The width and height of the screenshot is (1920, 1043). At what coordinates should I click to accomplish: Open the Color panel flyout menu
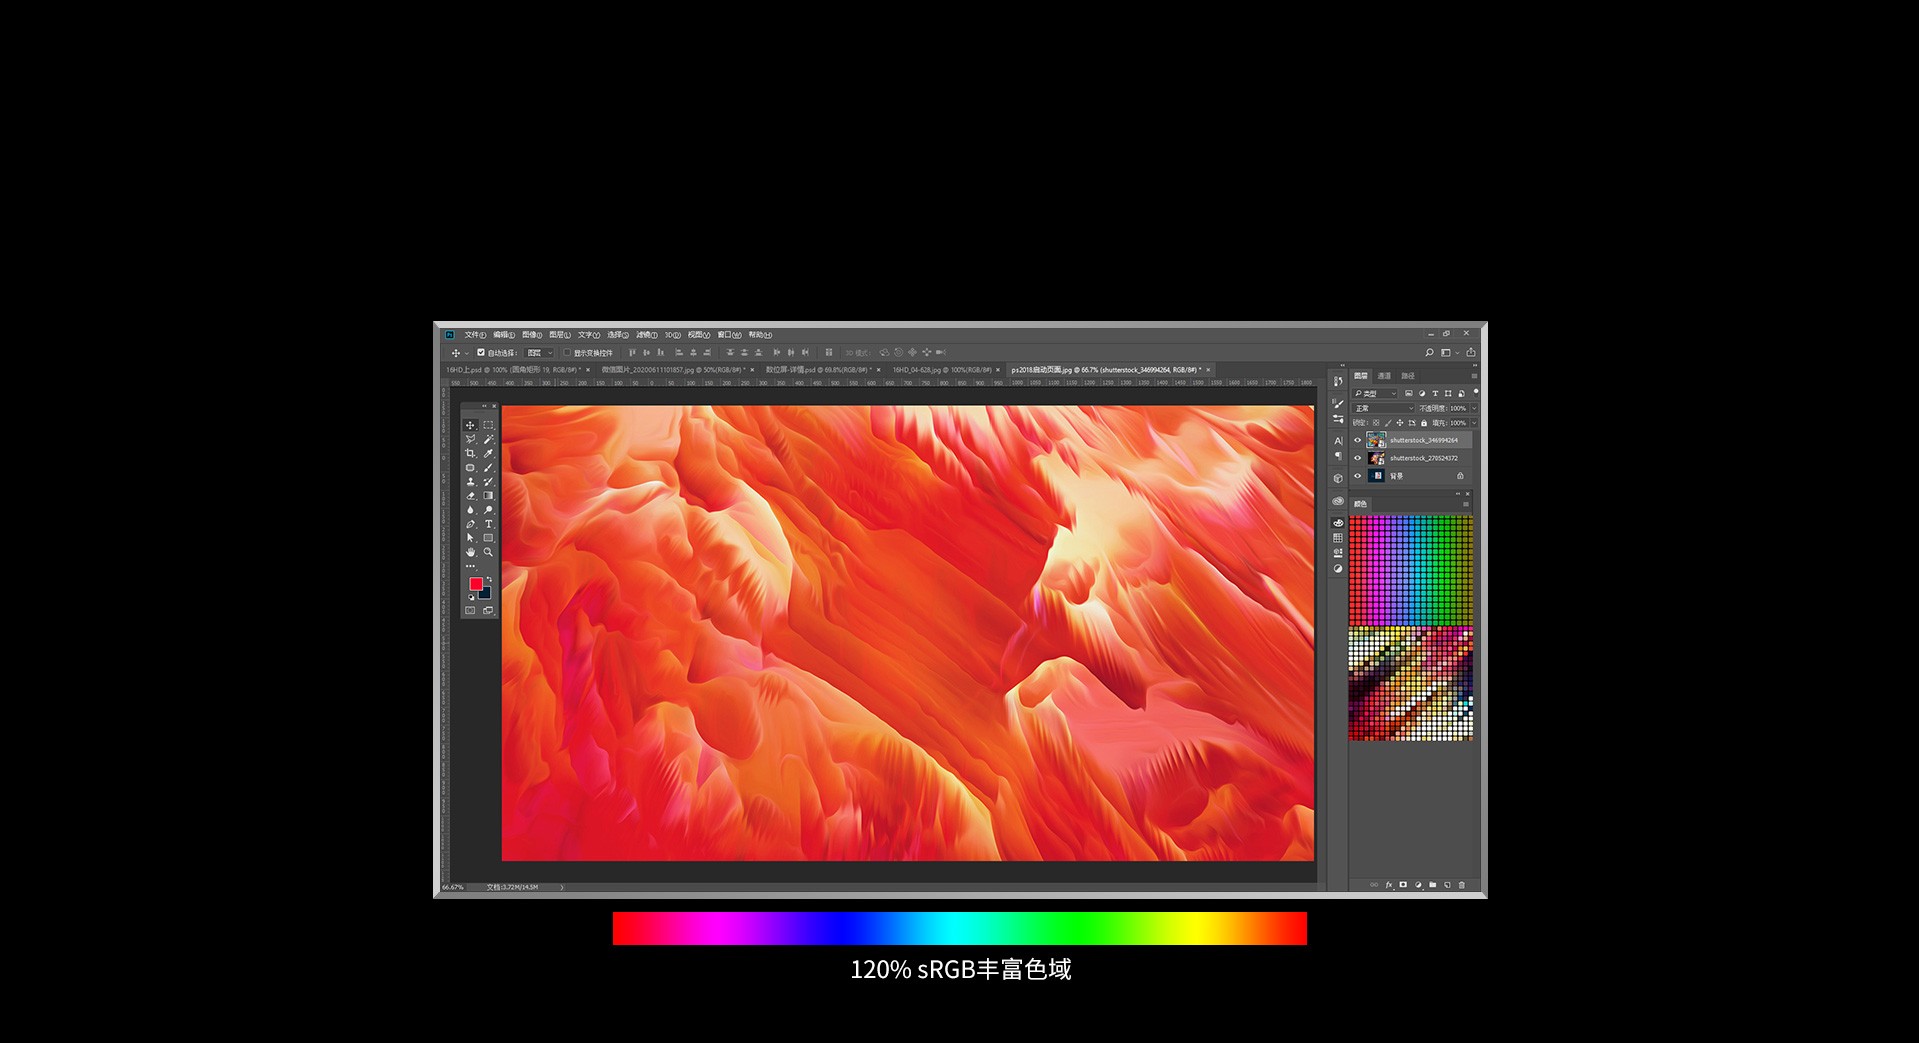pos(1466,504)
